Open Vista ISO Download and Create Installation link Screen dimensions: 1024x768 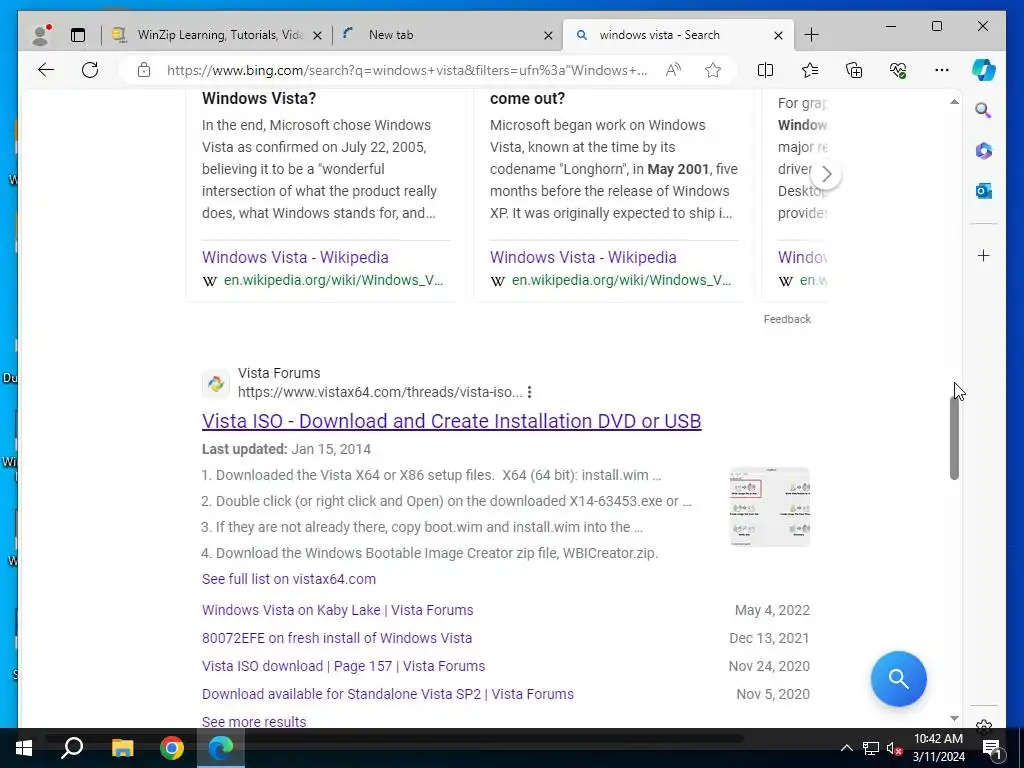(x=451, y=421)
